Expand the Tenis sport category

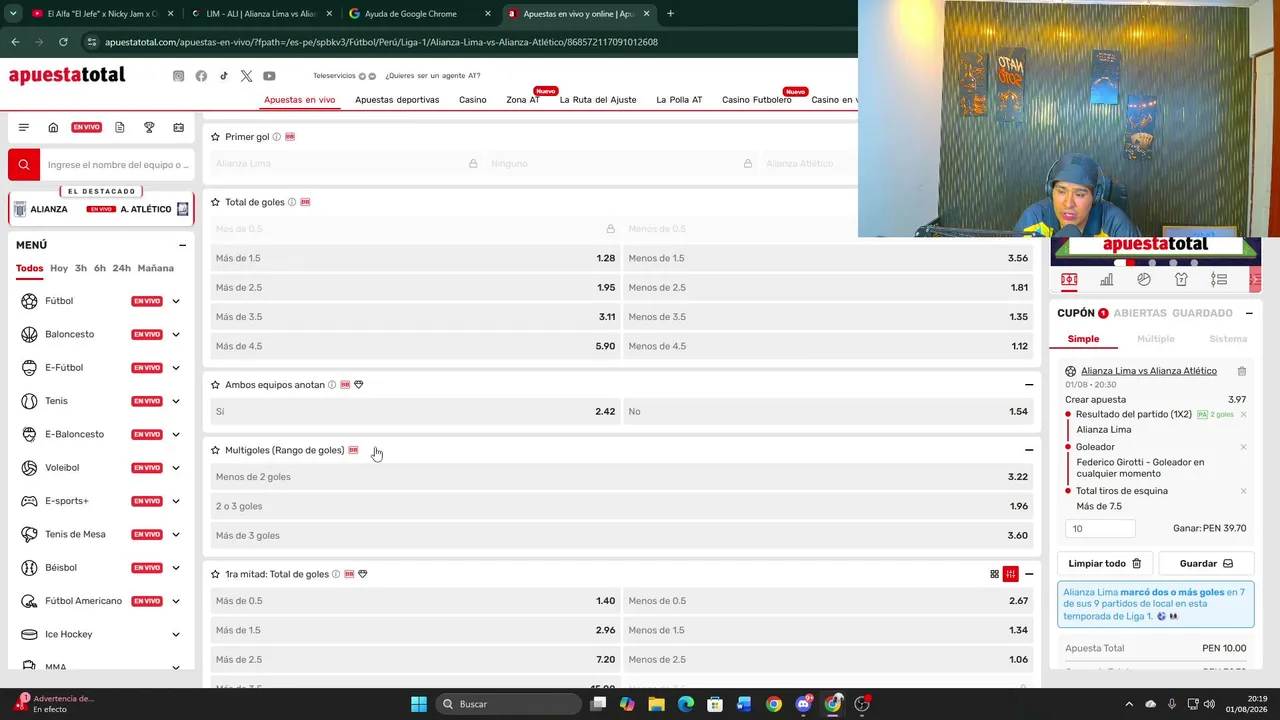[176, 401]
